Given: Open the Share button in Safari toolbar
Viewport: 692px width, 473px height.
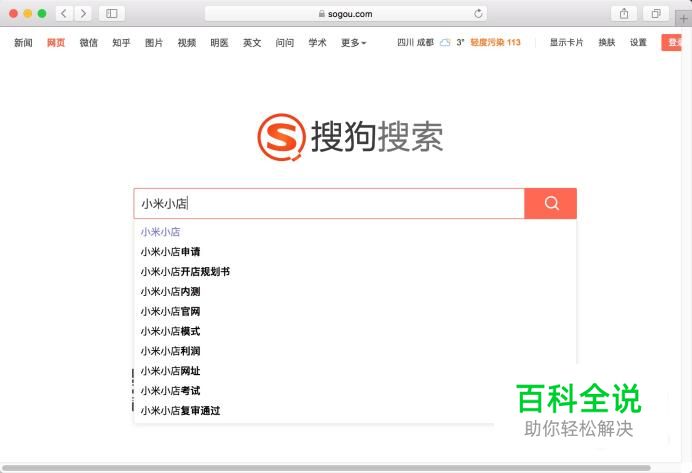Looking at the screenshot, I should pyautogui.click(x=624, y=14).
